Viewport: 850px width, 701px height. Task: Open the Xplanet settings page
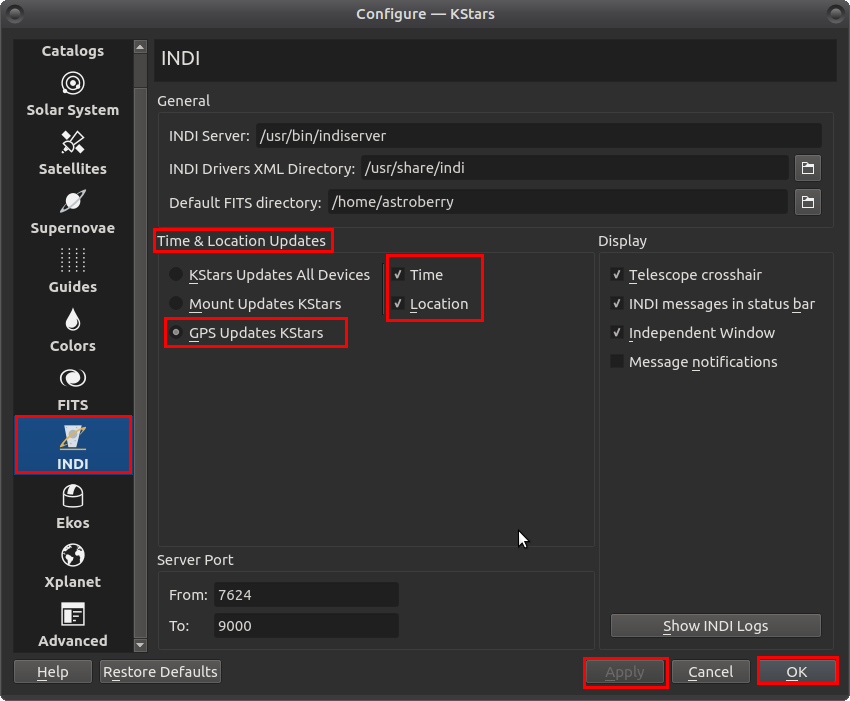(72, 567)
